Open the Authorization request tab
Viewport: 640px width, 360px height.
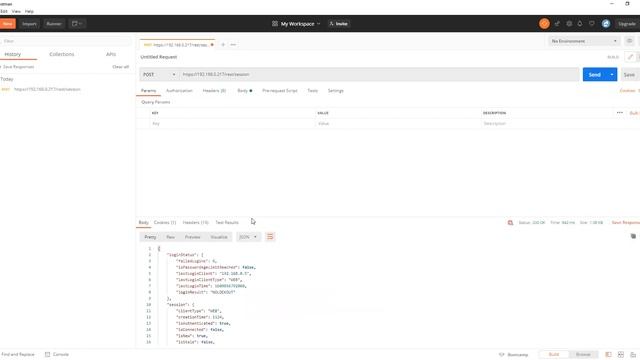[x=179, y=91]
